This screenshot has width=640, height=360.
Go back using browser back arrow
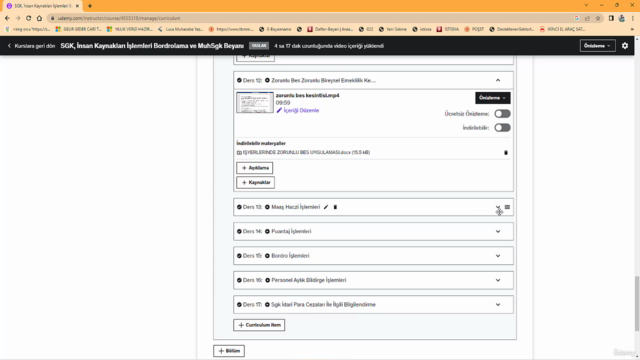(7, 18)
